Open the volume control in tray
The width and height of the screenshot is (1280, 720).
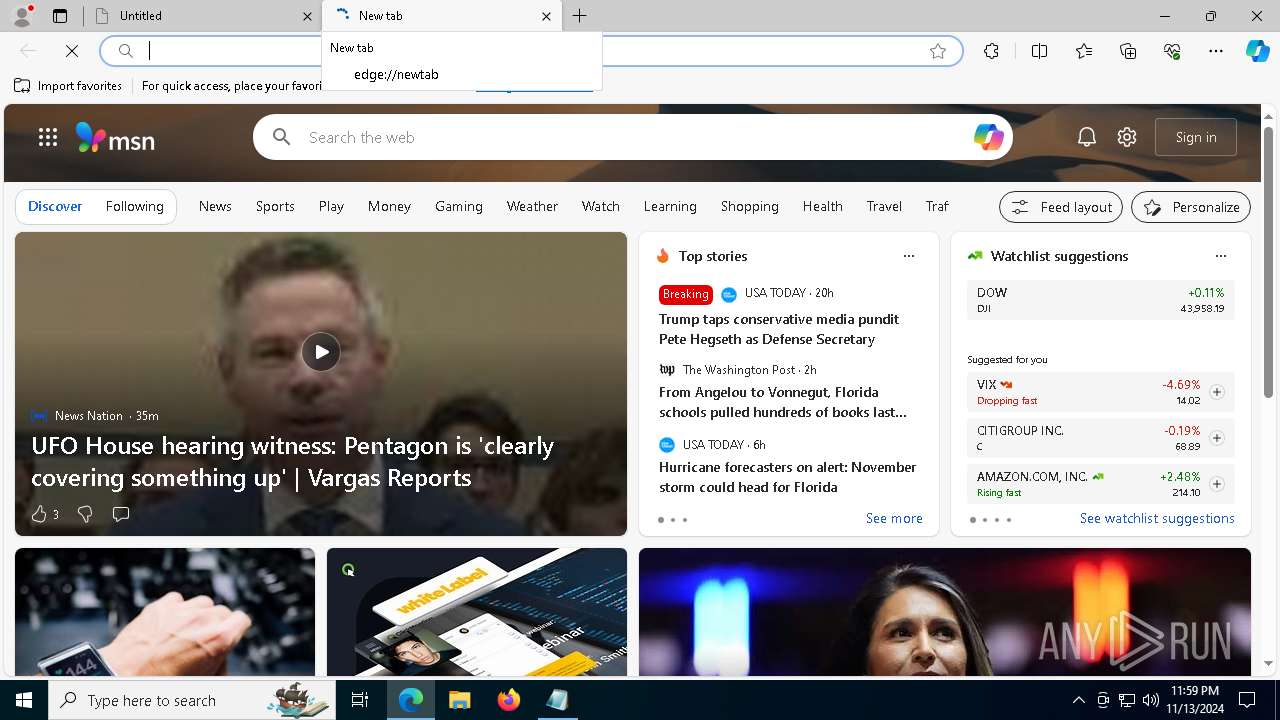point(1151,700)
